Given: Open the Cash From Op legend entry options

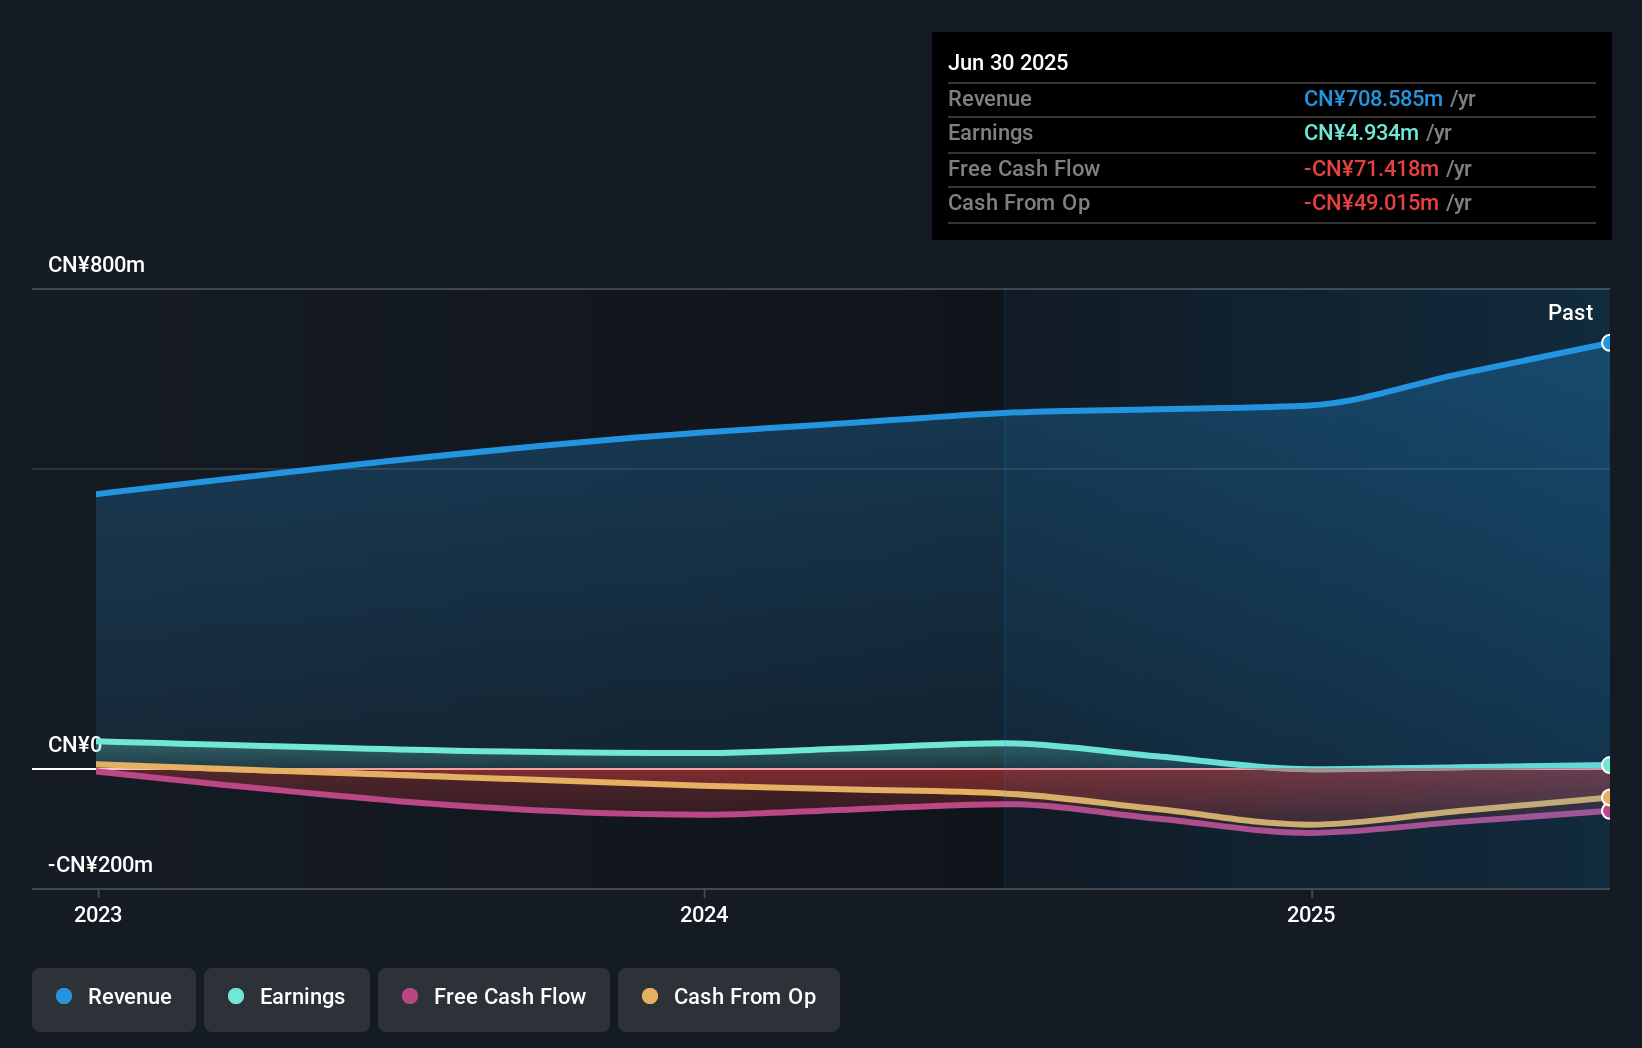Looking at the screenshot, I should (728, 997).
